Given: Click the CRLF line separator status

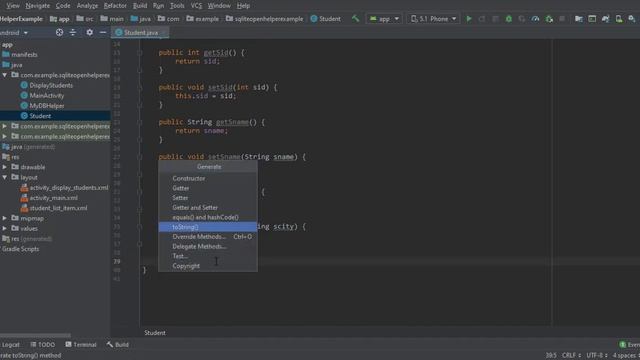Looking at the screenshot, I should (571, 356).
